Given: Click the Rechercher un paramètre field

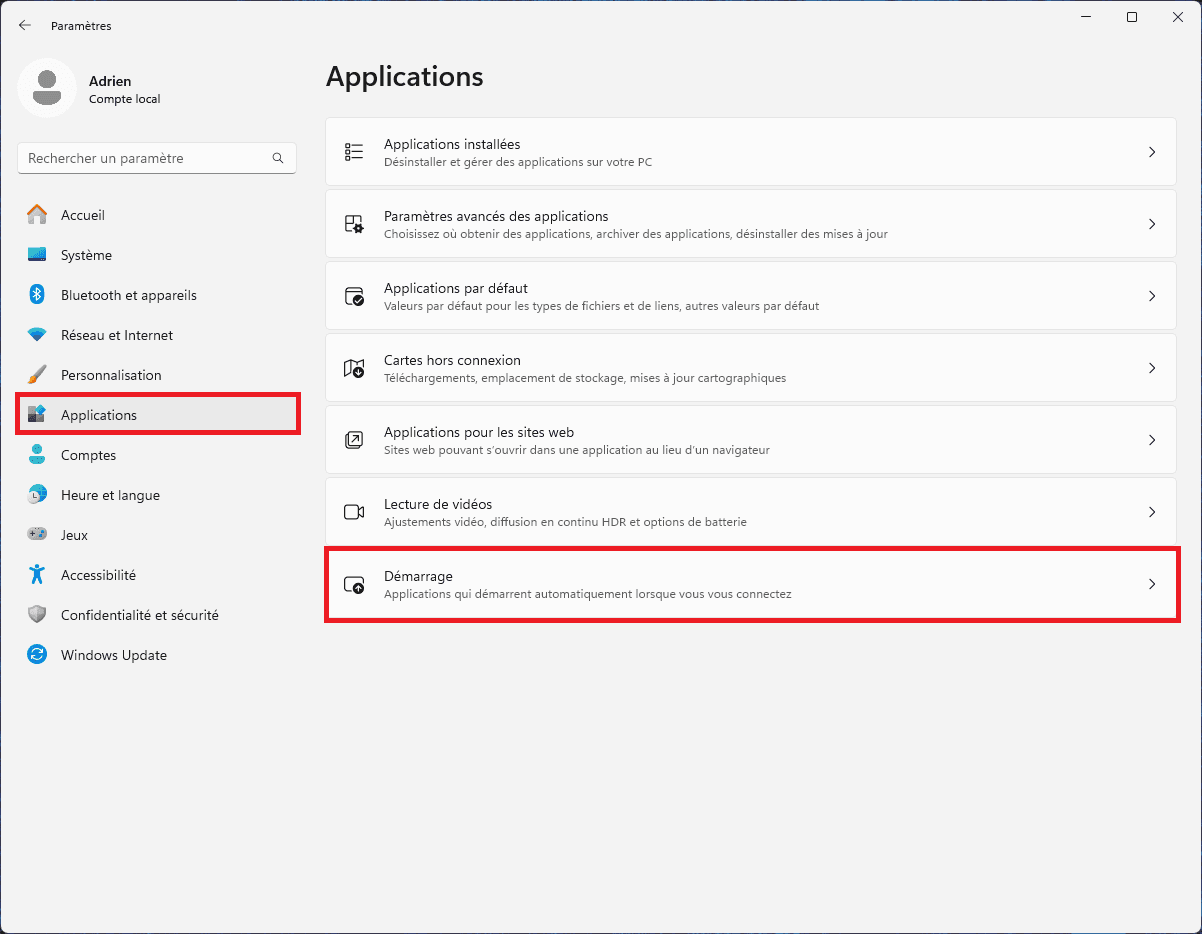Looking at the screenshot, I should point(157,158).
